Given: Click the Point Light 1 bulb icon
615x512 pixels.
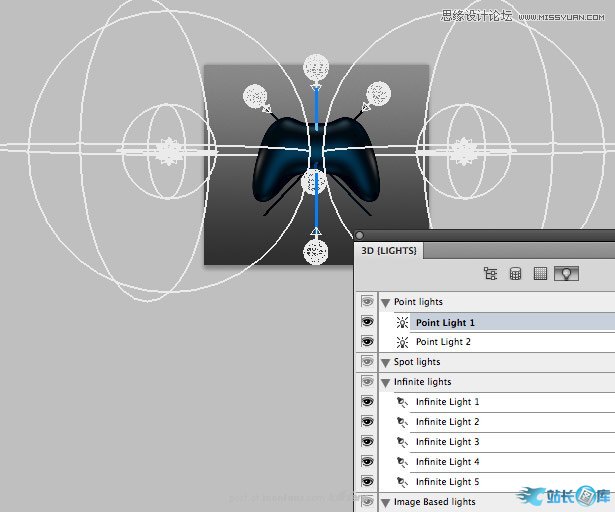Looking at the screenshot, I should (401, 322).
